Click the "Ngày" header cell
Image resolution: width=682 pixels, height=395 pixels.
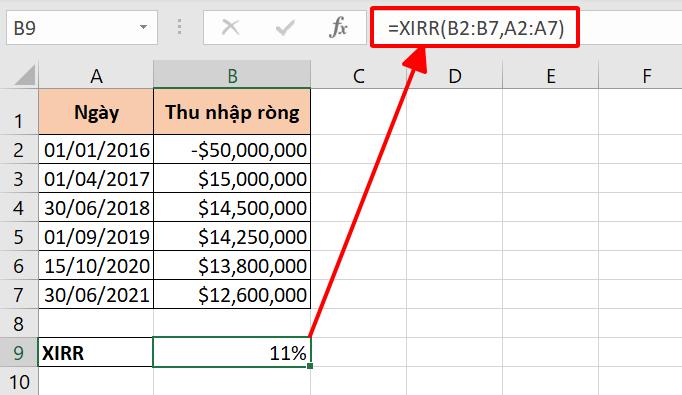(96, 112)
